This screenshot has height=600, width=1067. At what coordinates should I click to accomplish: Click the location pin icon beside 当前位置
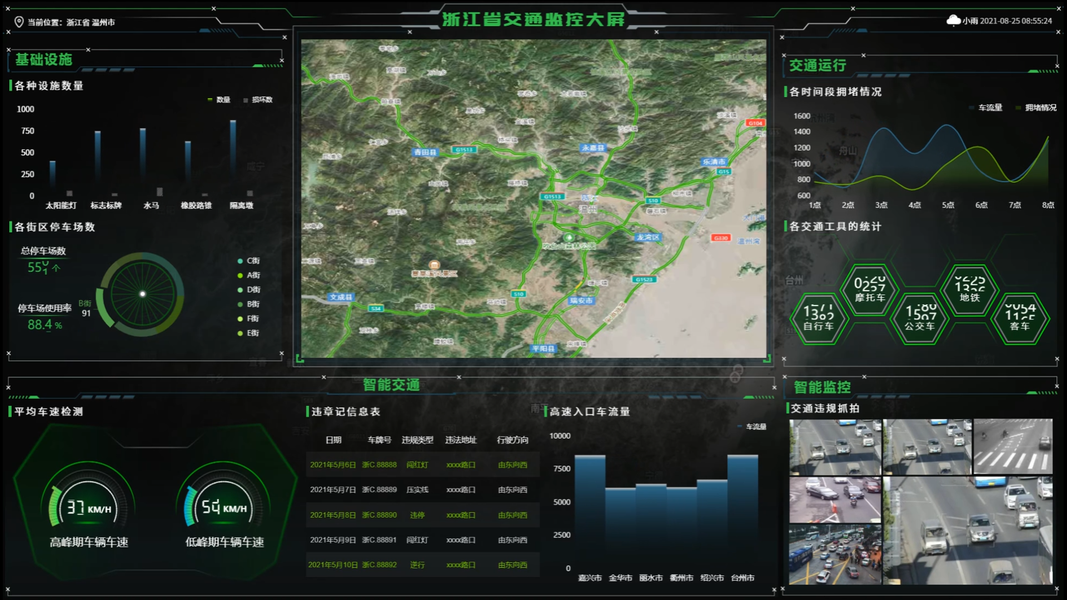(x=18, y=22)
